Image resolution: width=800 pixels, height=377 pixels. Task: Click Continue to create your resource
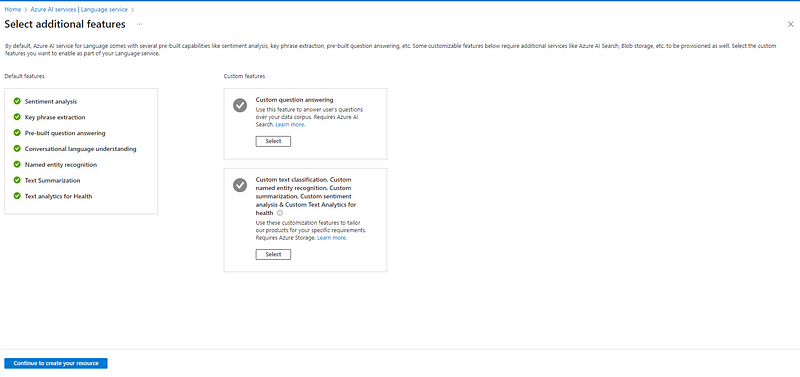tap(56, 363)
